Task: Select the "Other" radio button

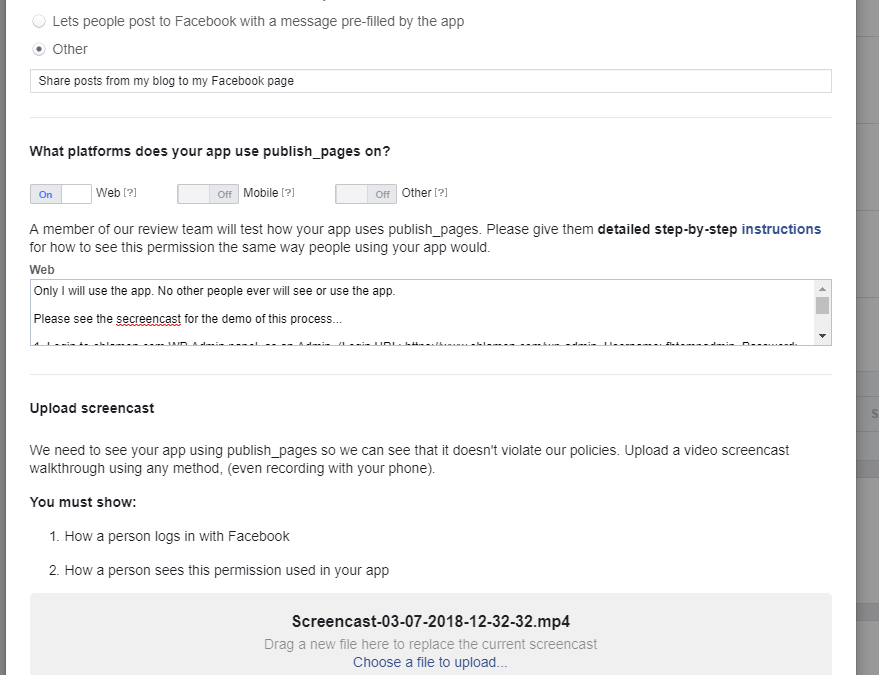Action: [39, 49]
